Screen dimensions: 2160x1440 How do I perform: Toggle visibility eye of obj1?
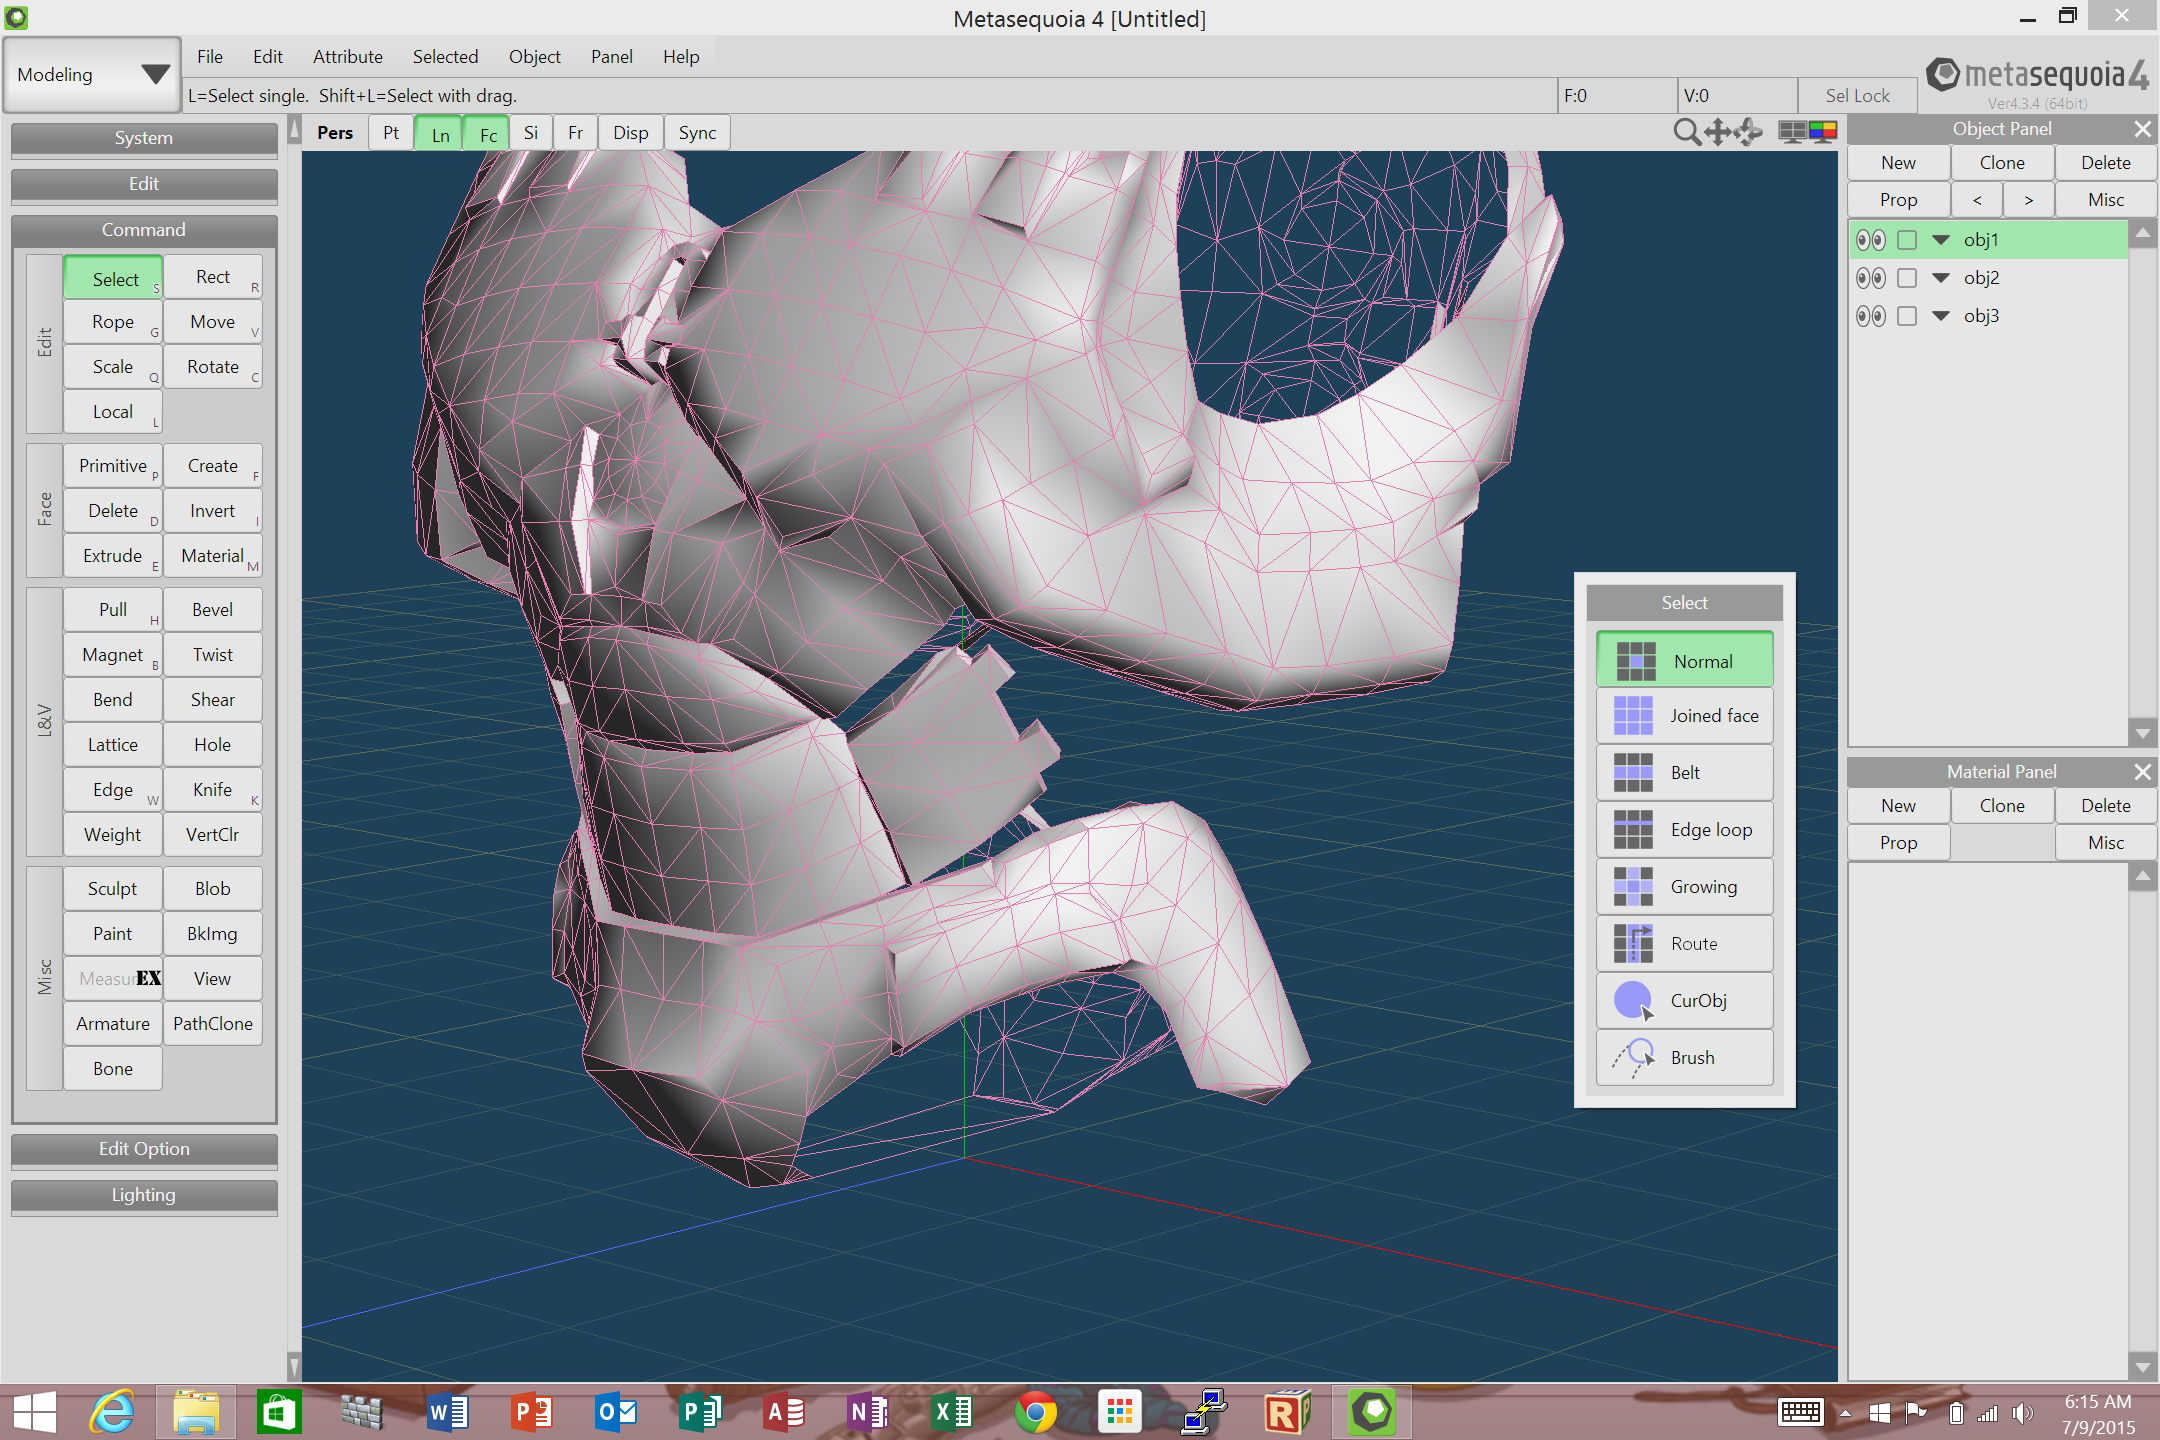1871,240
